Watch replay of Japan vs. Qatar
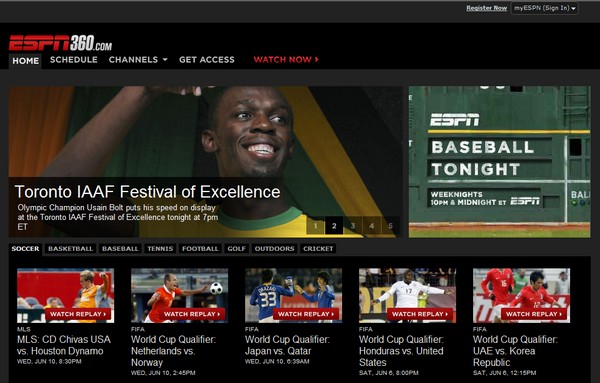600x383 pixels. pyautogui.click(x=306, y=314)
